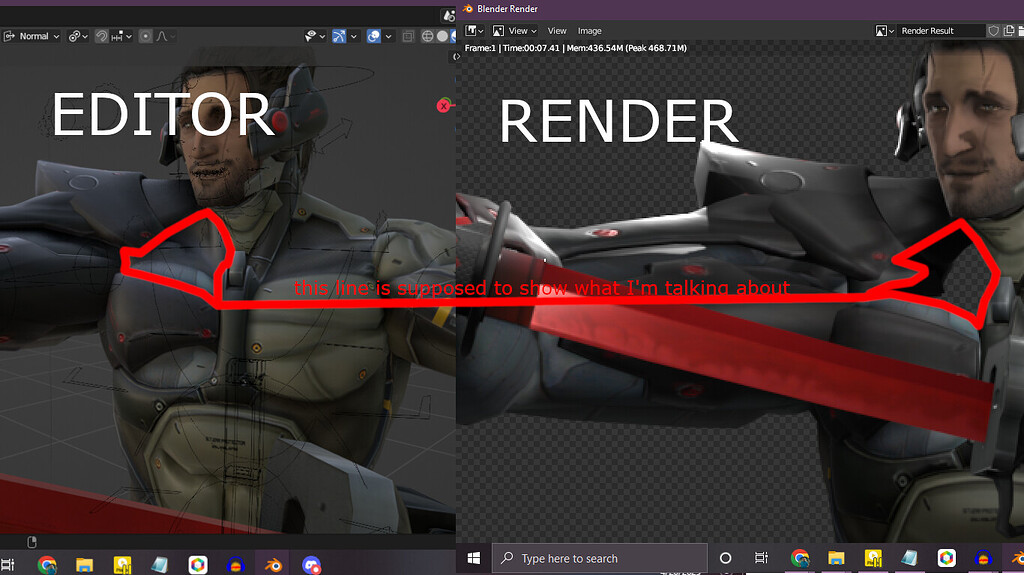Open Chrome from the left taskbar
Viewport: 1024px width, 575px height.
tap(47, 565)
